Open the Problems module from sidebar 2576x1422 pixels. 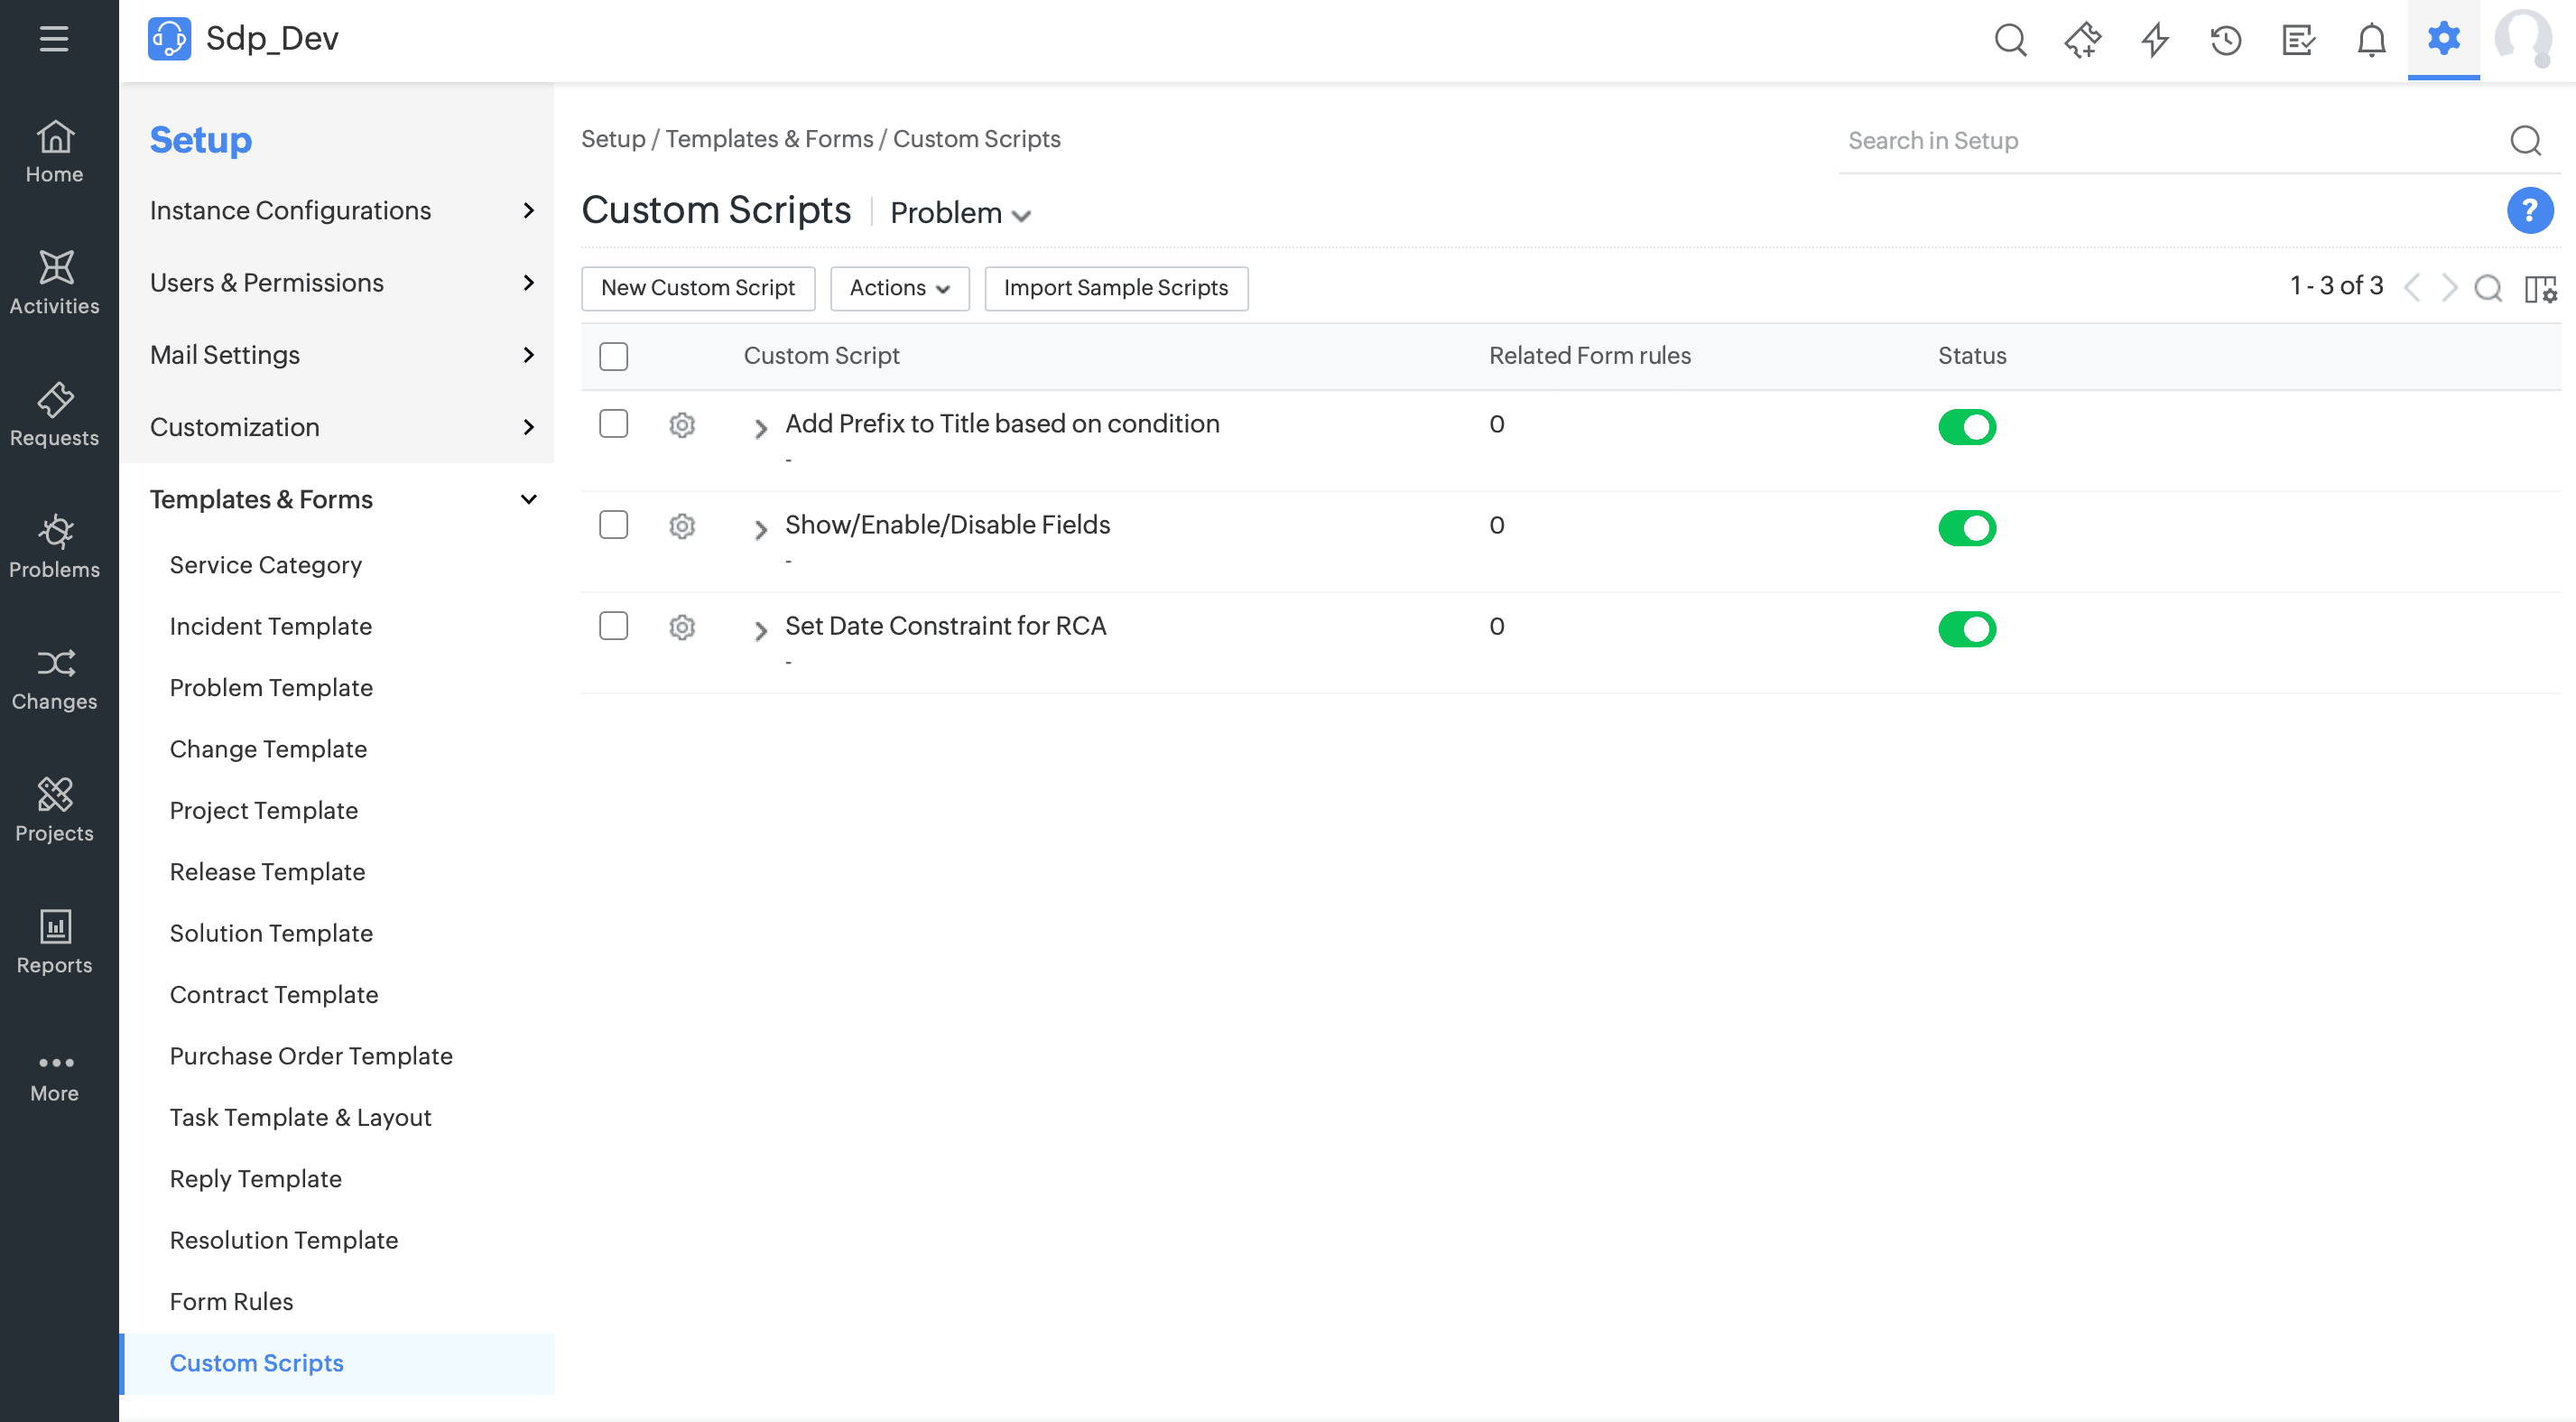pos(55,545)
